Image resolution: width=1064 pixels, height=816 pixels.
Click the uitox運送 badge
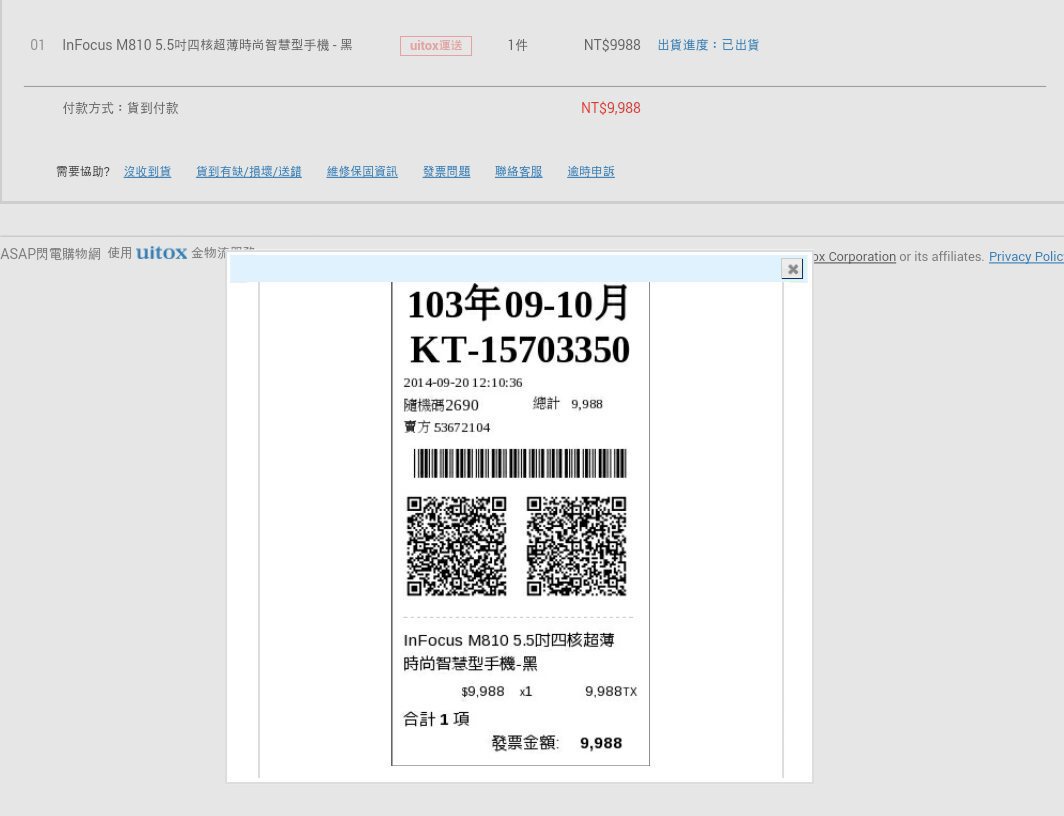pos(436,45)
